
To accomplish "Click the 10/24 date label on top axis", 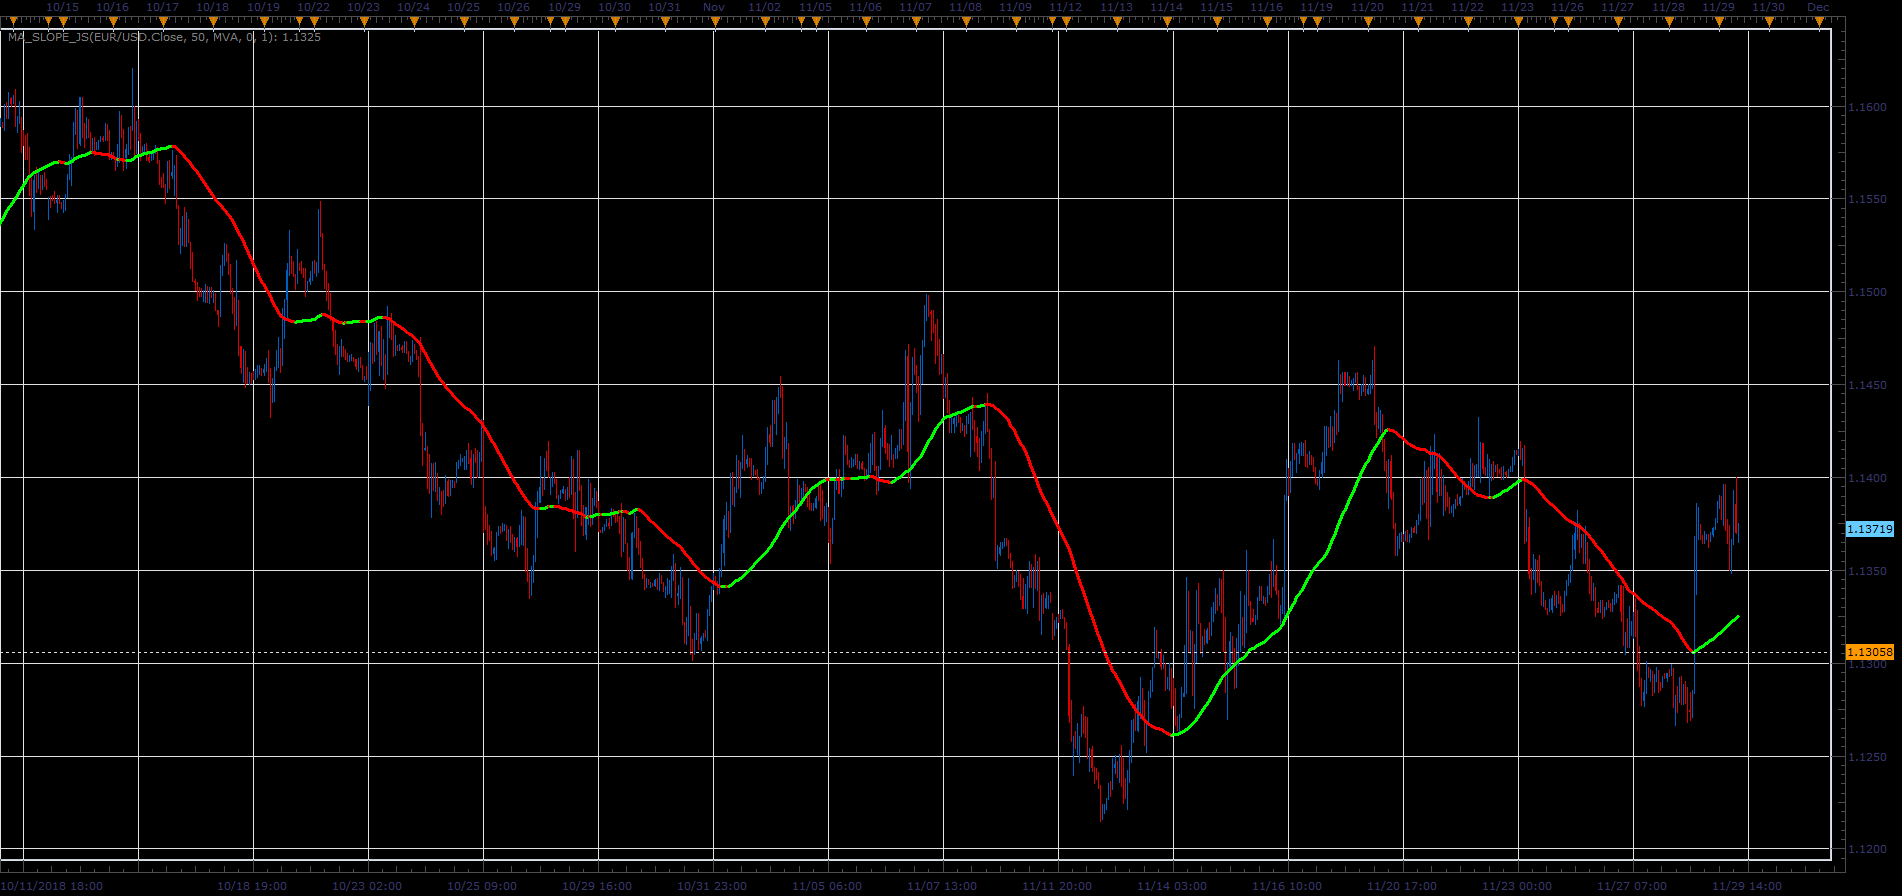I will click(413, 7).
